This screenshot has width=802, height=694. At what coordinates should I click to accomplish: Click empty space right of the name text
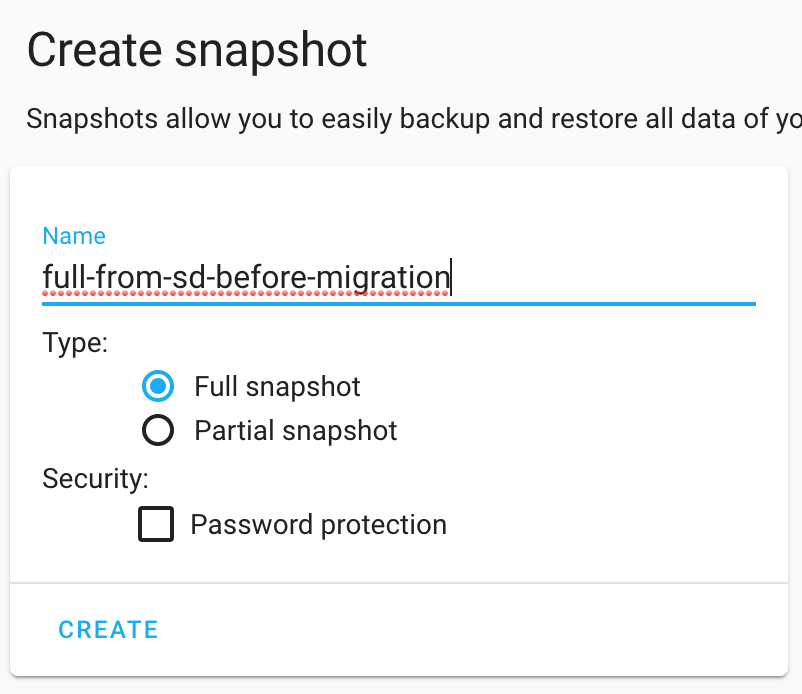click(600, 275)
